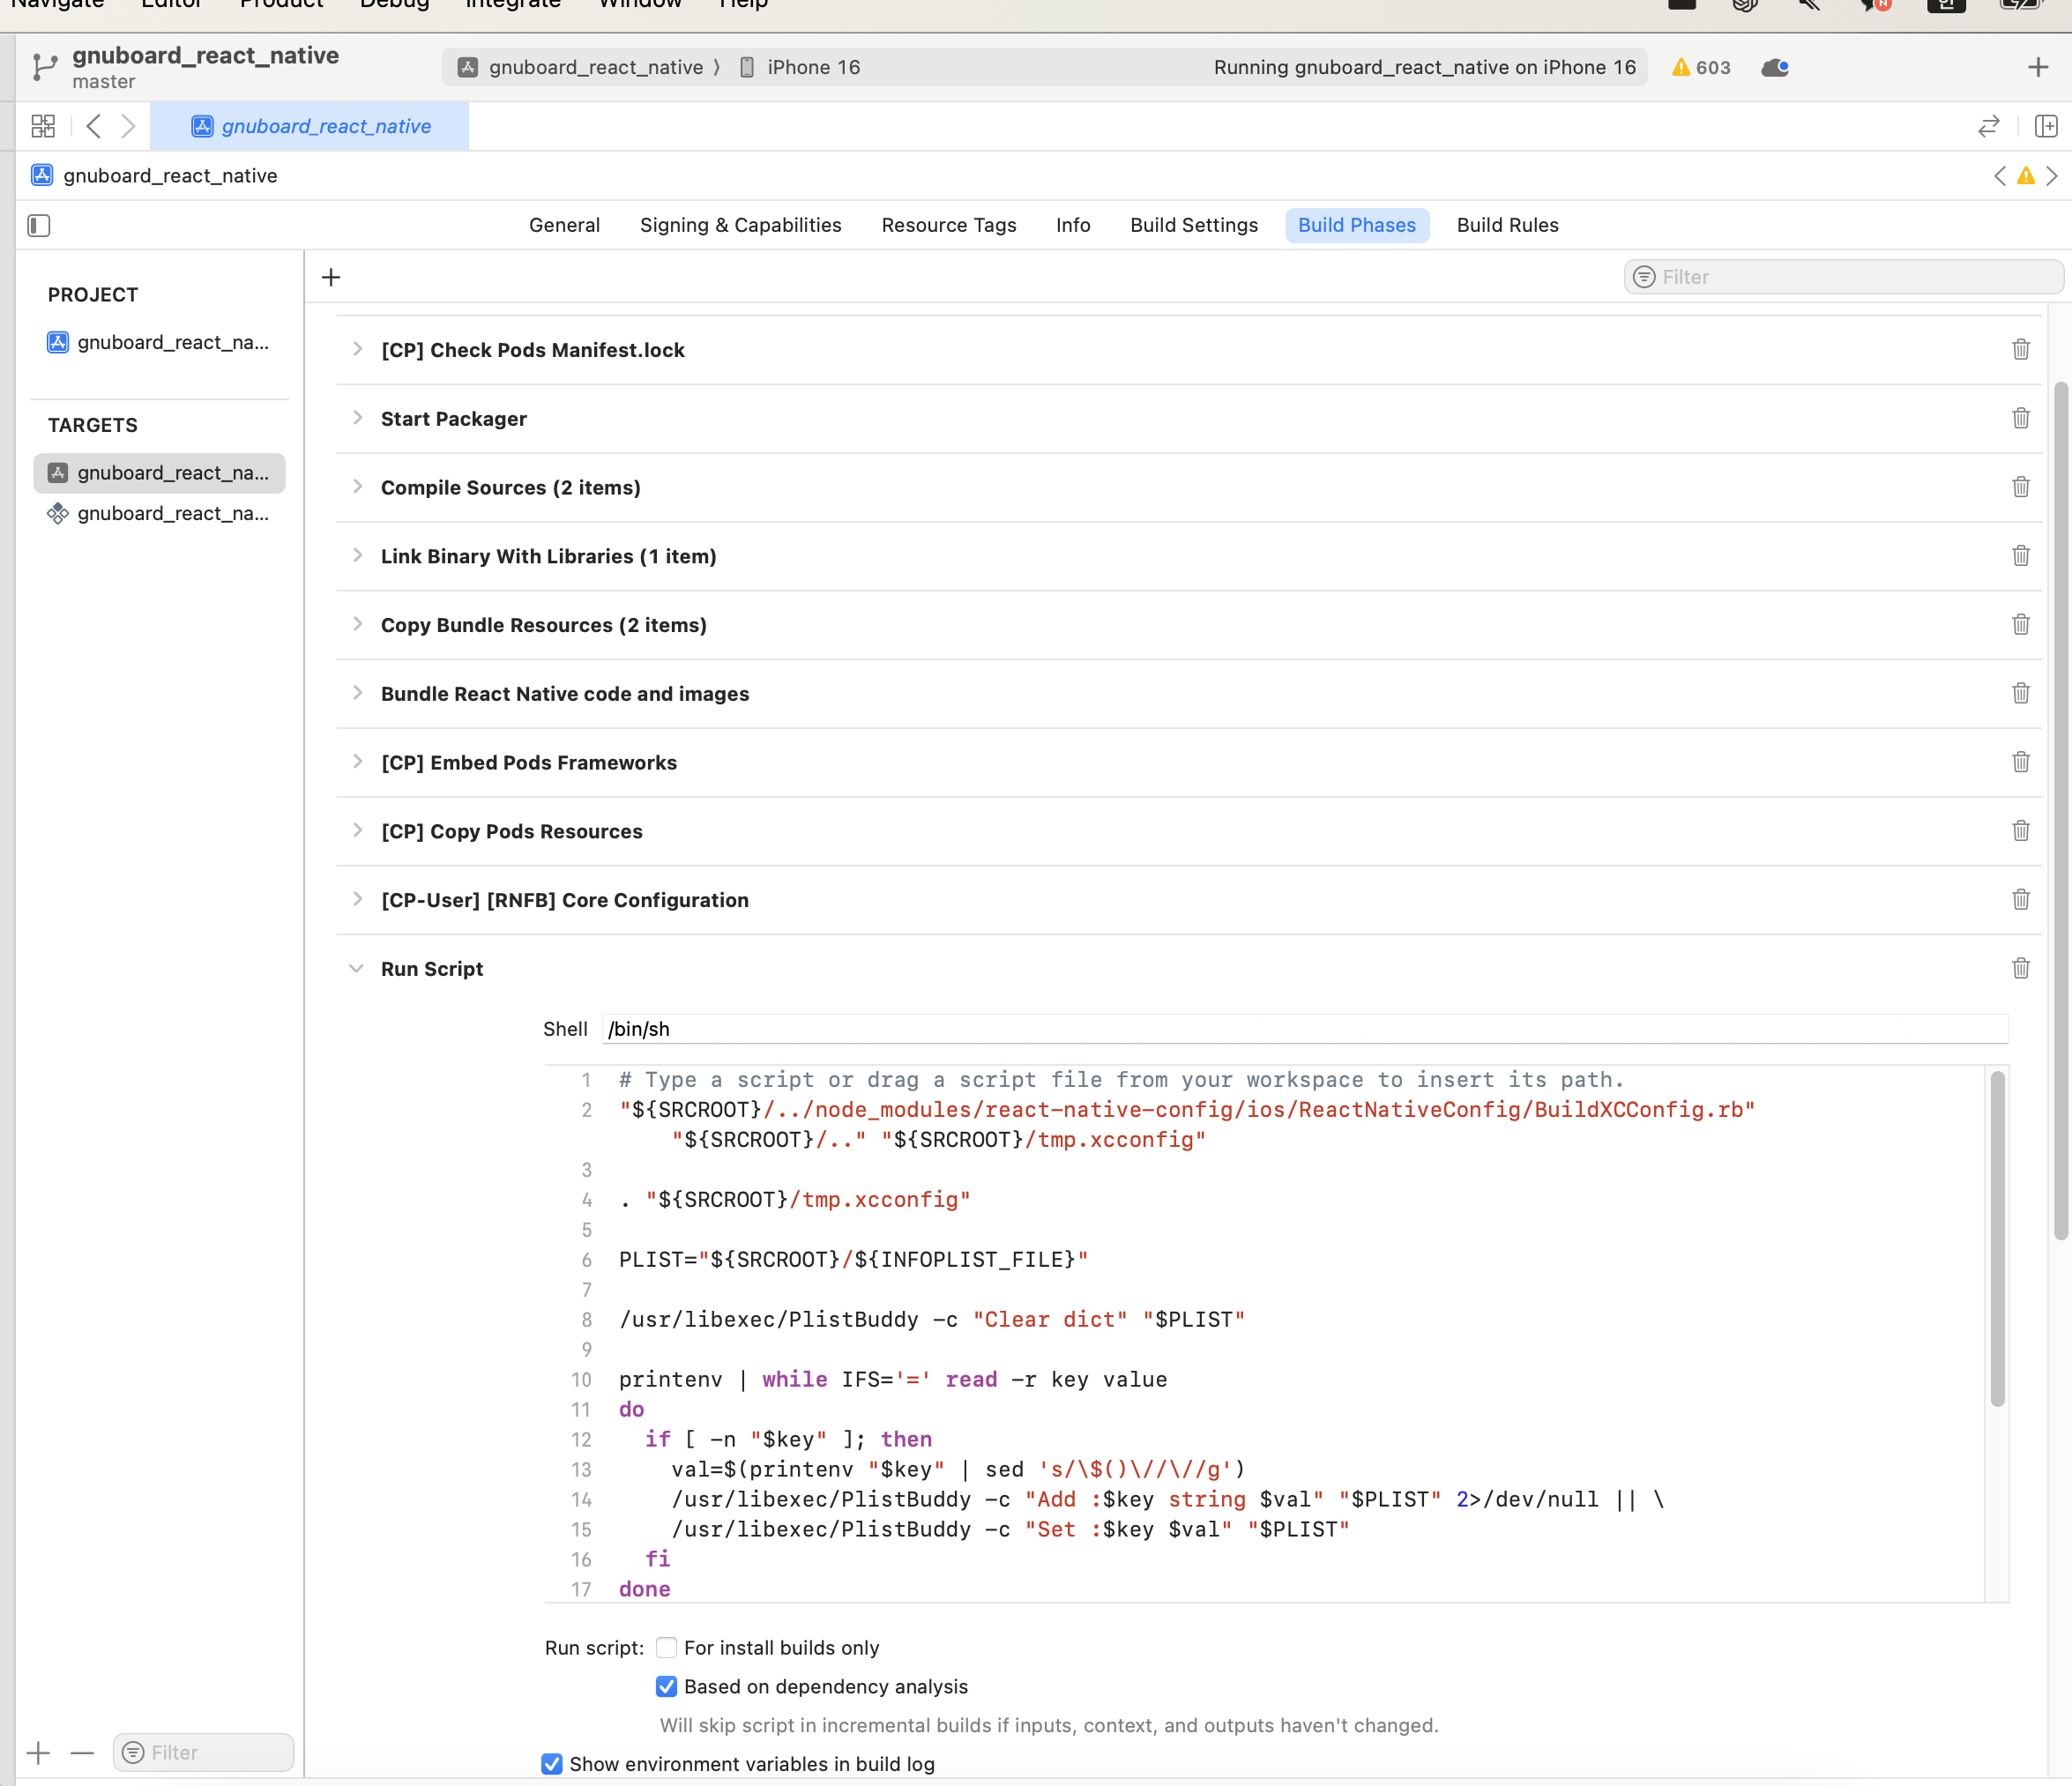The height and width of the screenshot is (1786, 2072).
Task: Delete RNFB Core Configuration phase
Action: (2020, 900)
